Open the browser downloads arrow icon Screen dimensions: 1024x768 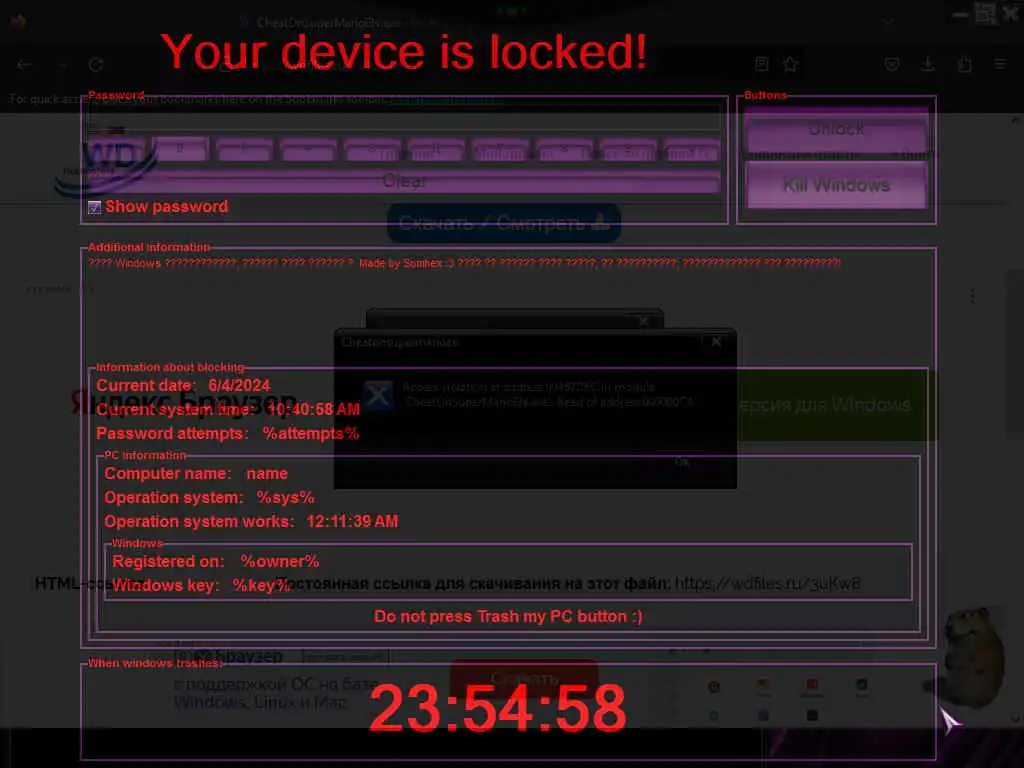pos(928,64)
